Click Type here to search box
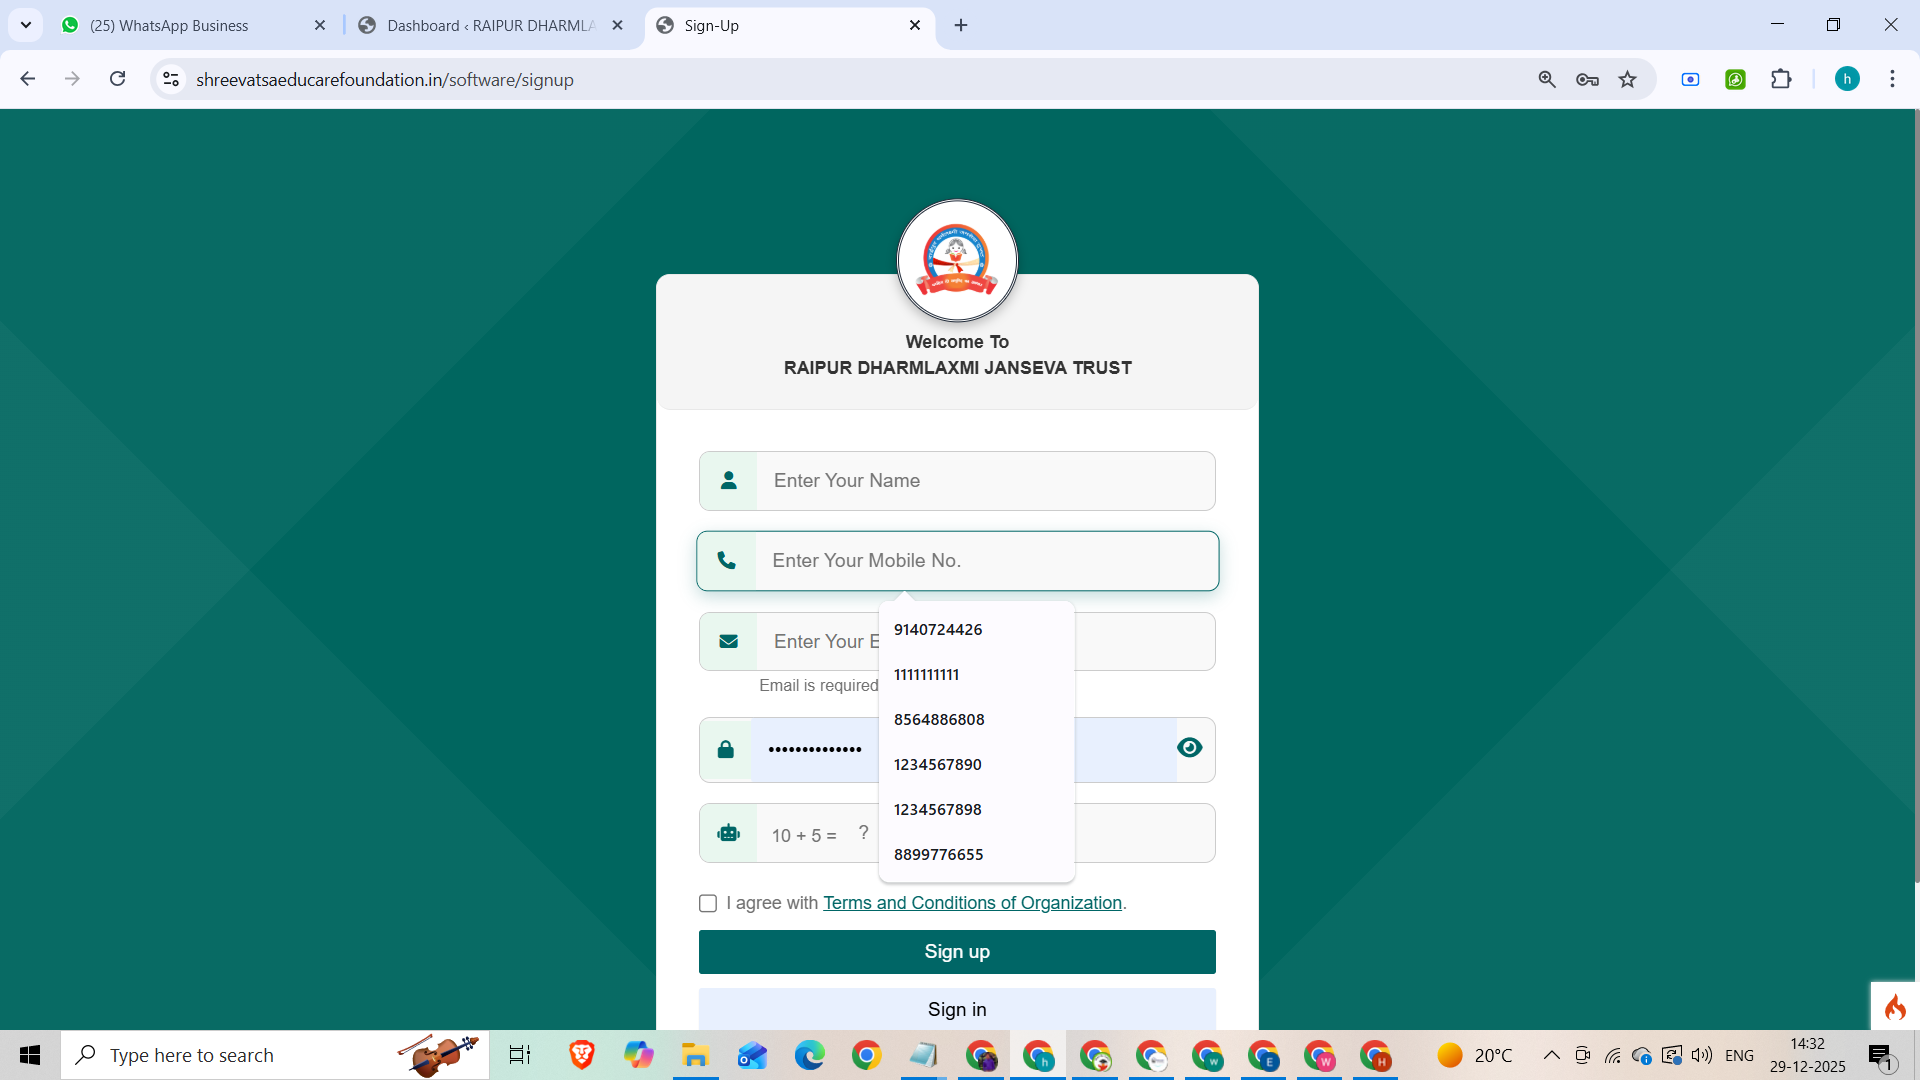 [276, 1055]
